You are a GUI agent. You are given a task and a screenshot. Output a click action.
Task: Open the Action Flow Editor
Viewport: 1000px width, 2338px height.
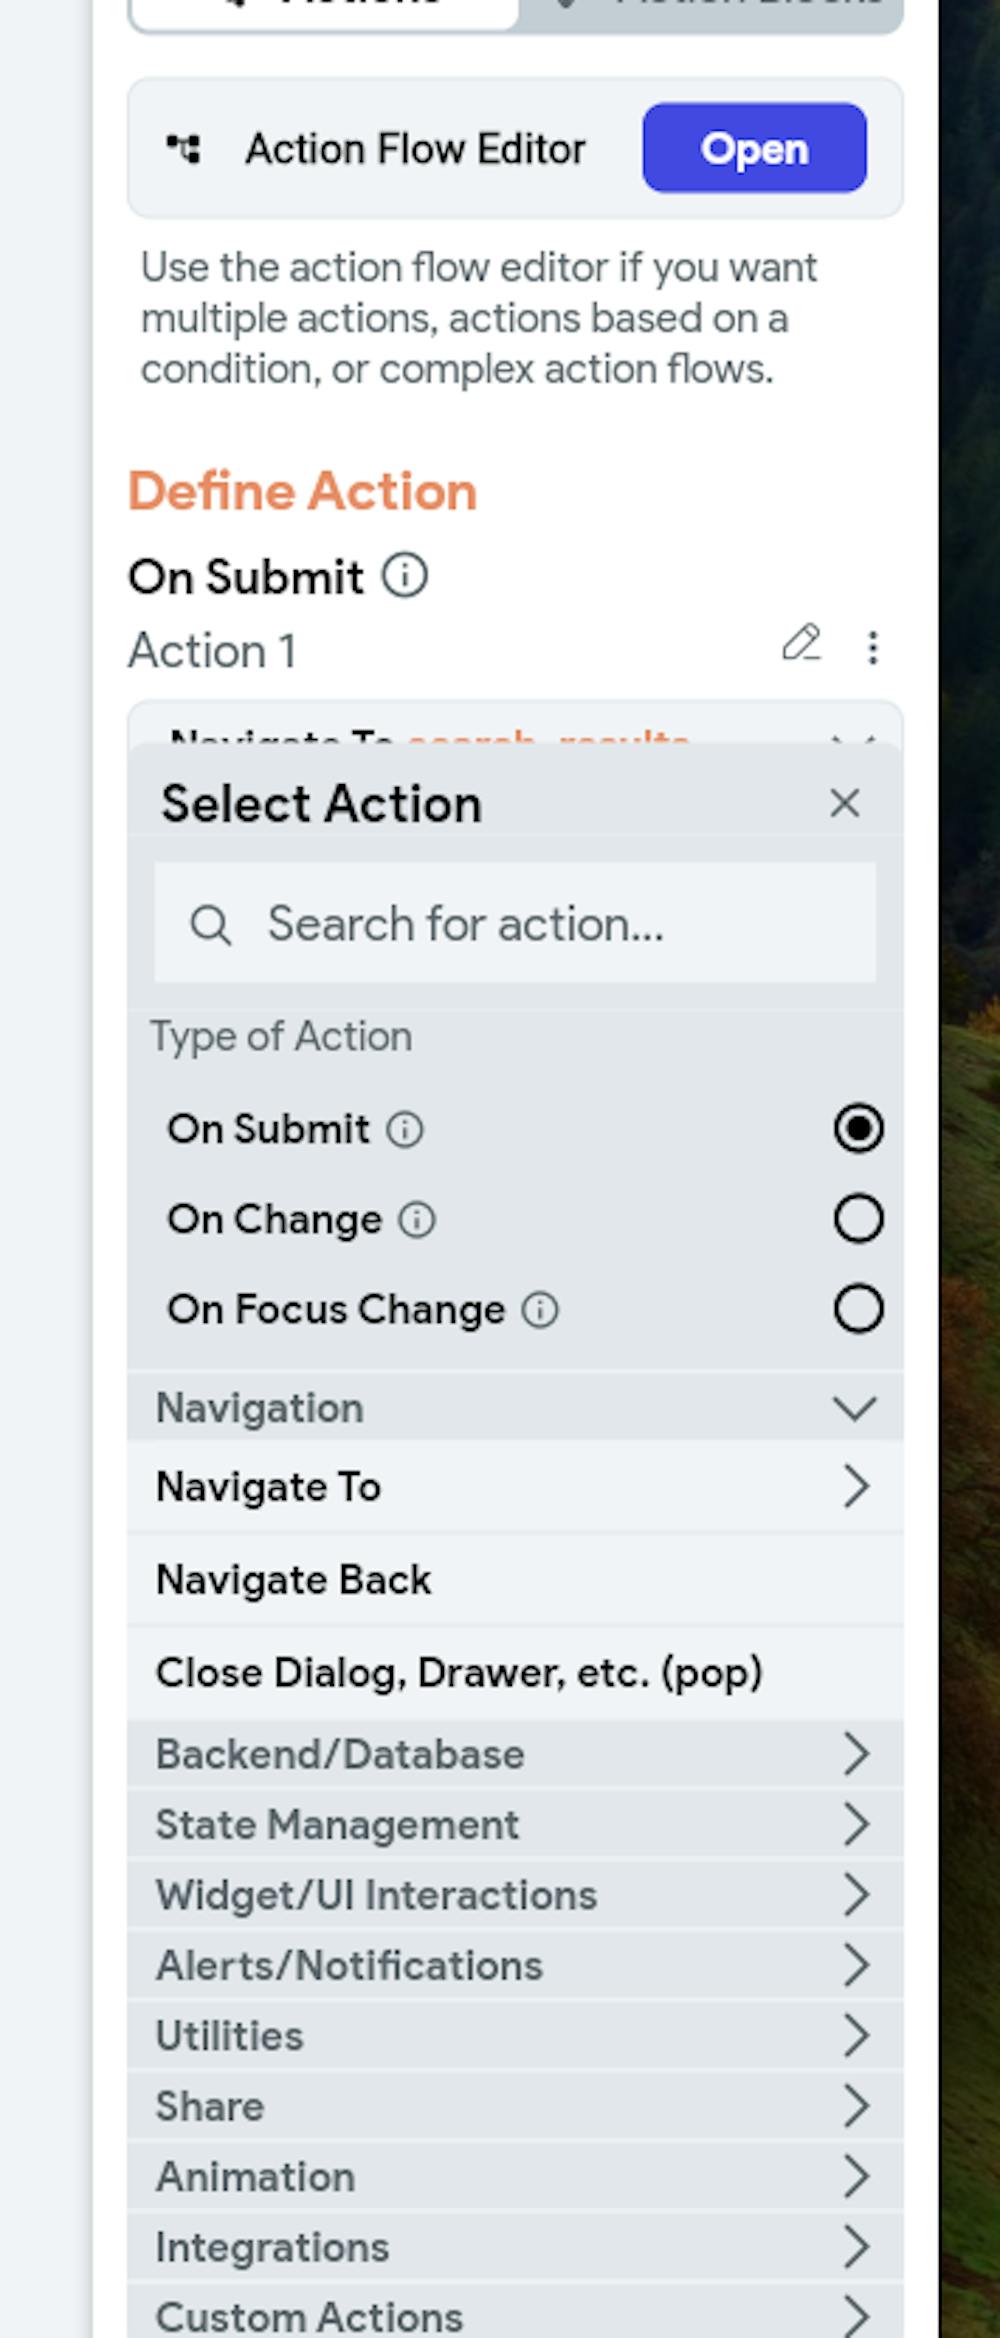pyautogui.click(x=754, y=148)
